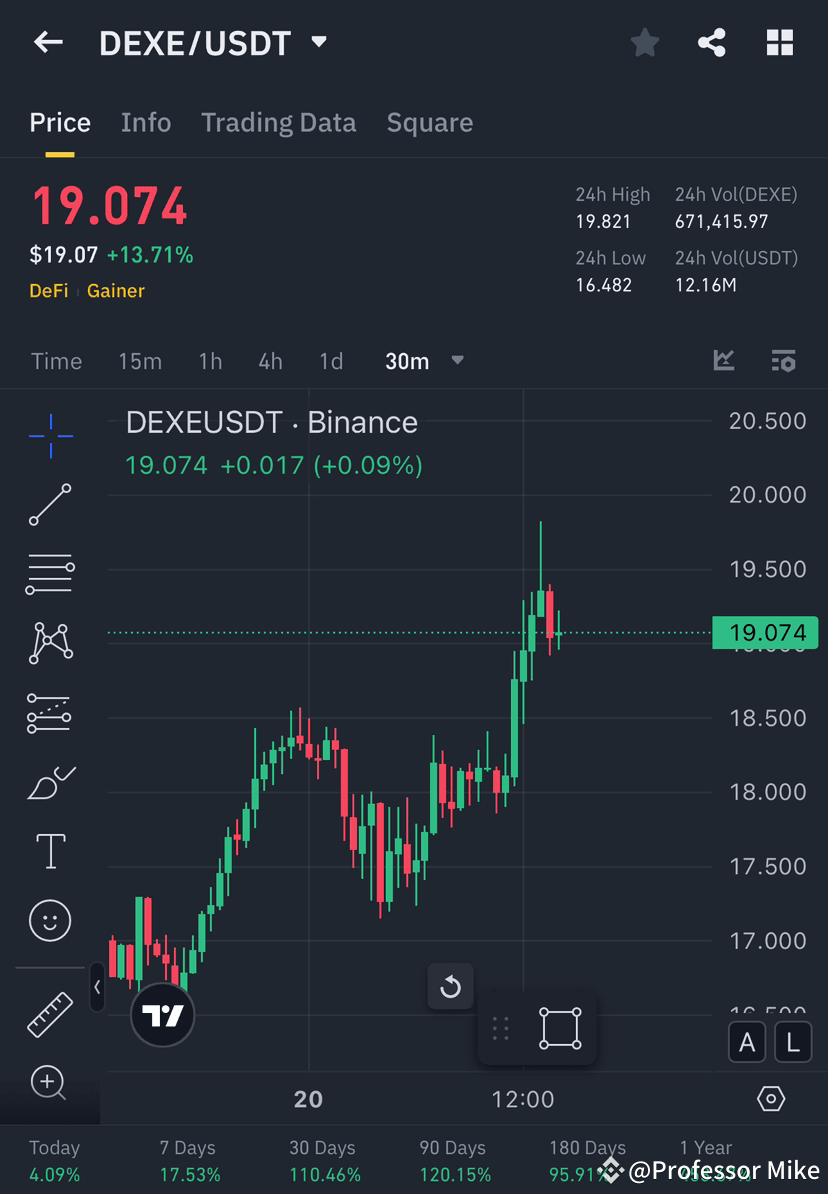The height and width of the screenshot is (1194, 828).
Task: Switch to the 1h timeframe
Action: 210,361
